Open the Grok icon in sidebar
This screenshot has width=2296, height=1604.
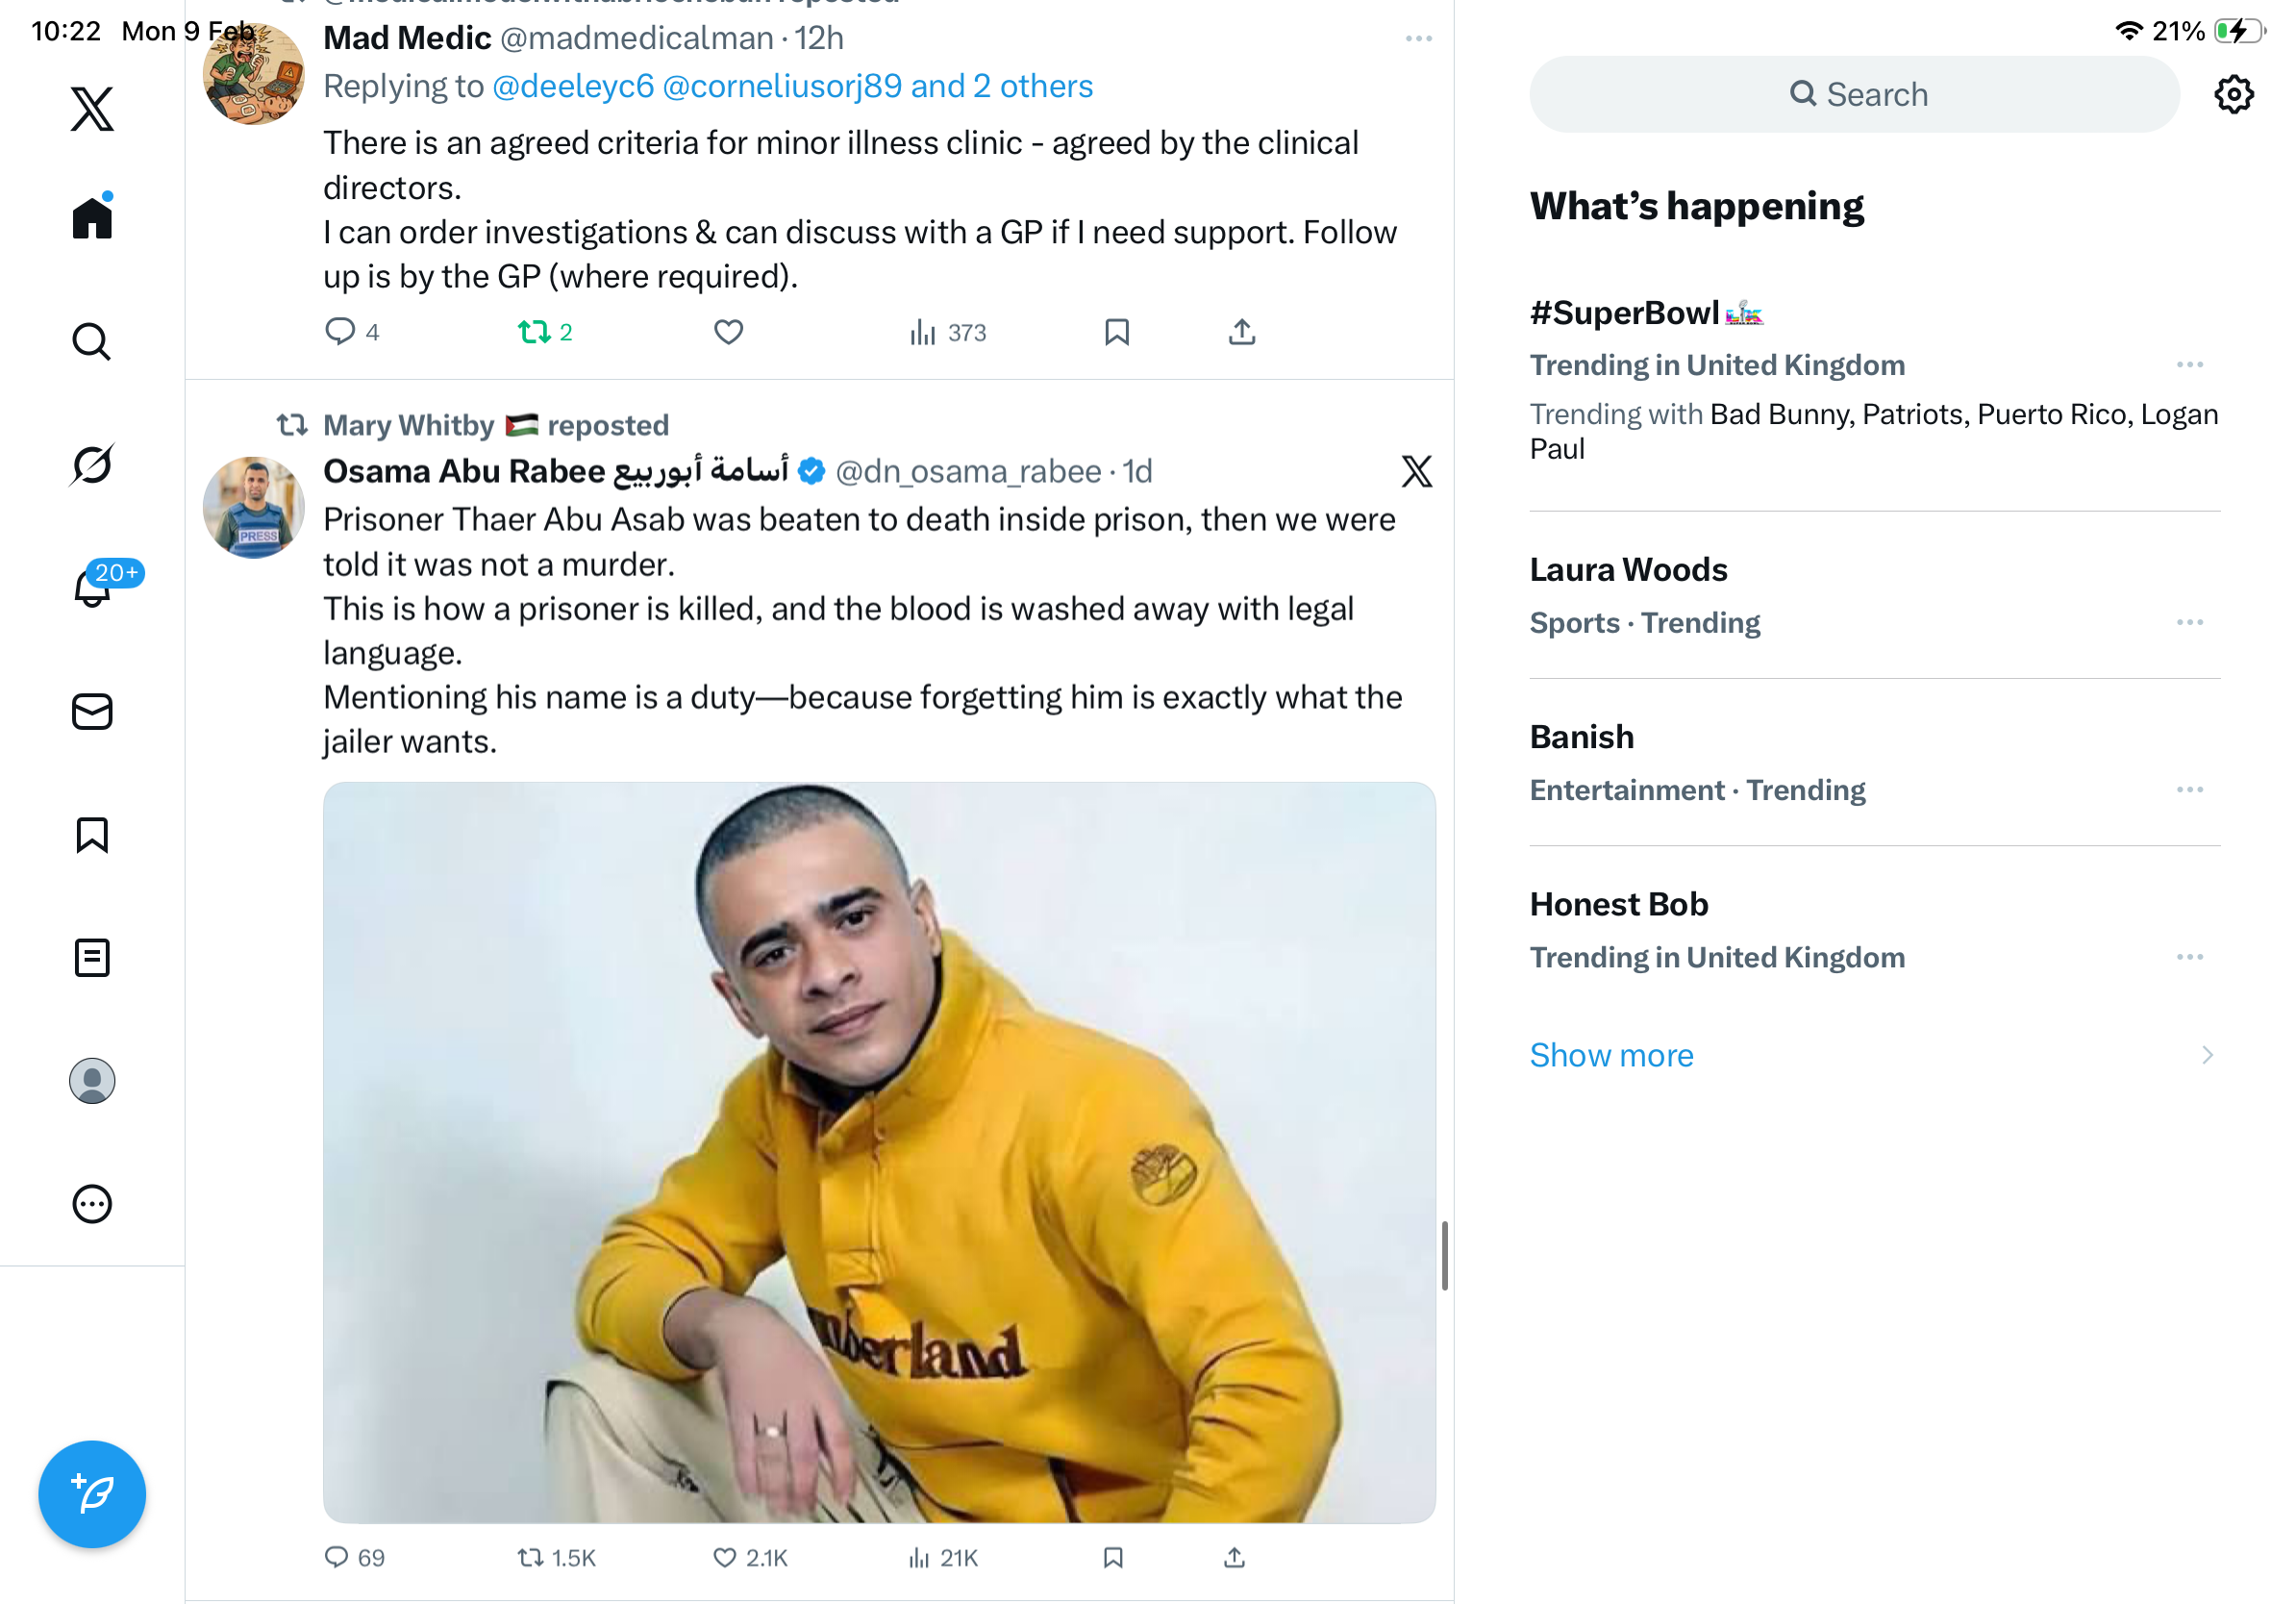click(x=92, y=464)
